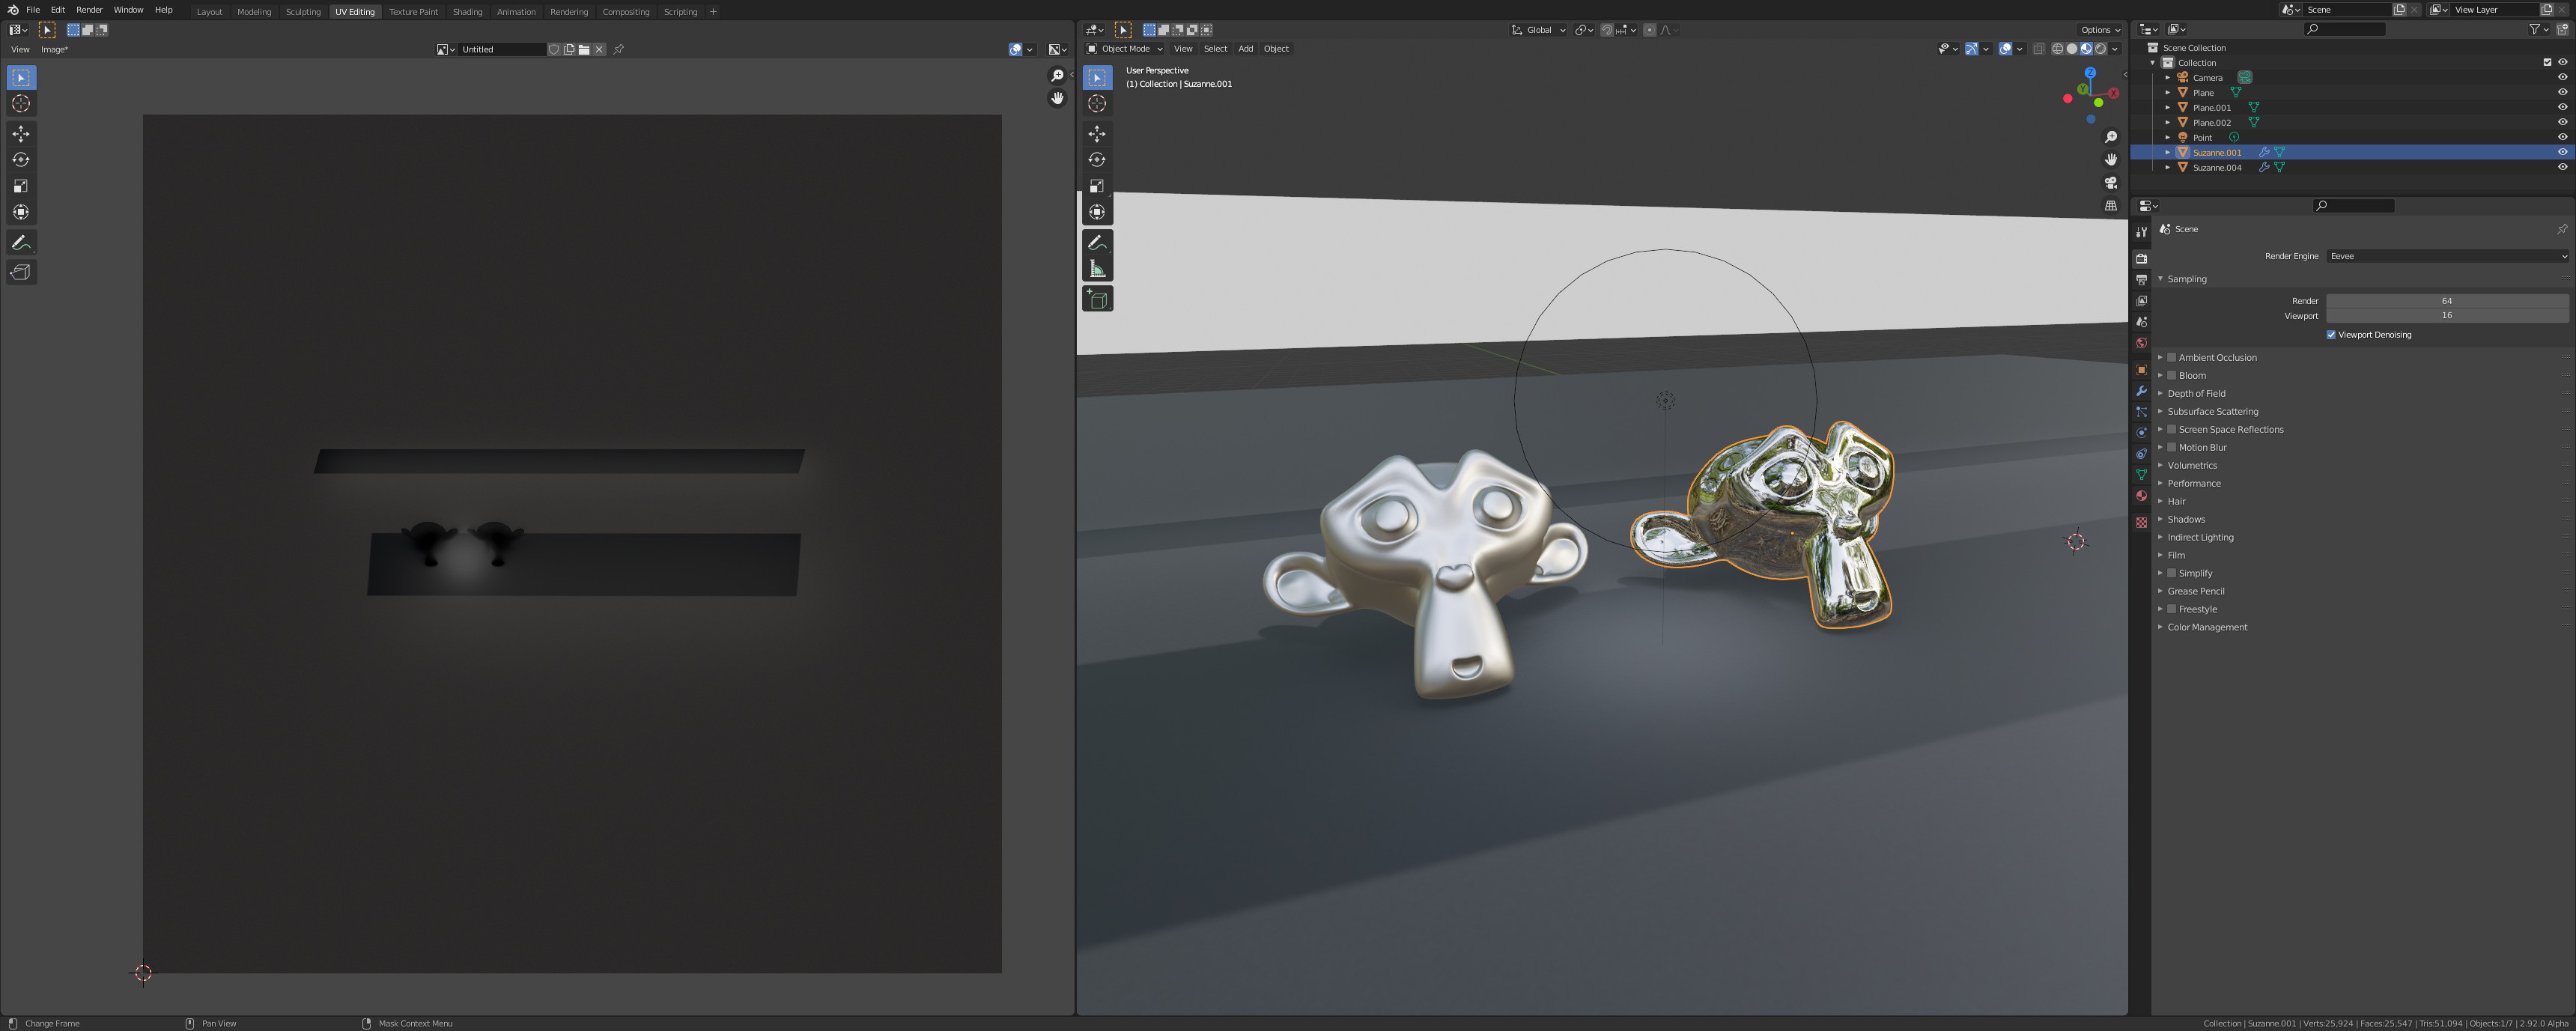This screenshot has height=1031, width=2576.
Task: Expand the Depth of Field panel
Action: 2196,393
